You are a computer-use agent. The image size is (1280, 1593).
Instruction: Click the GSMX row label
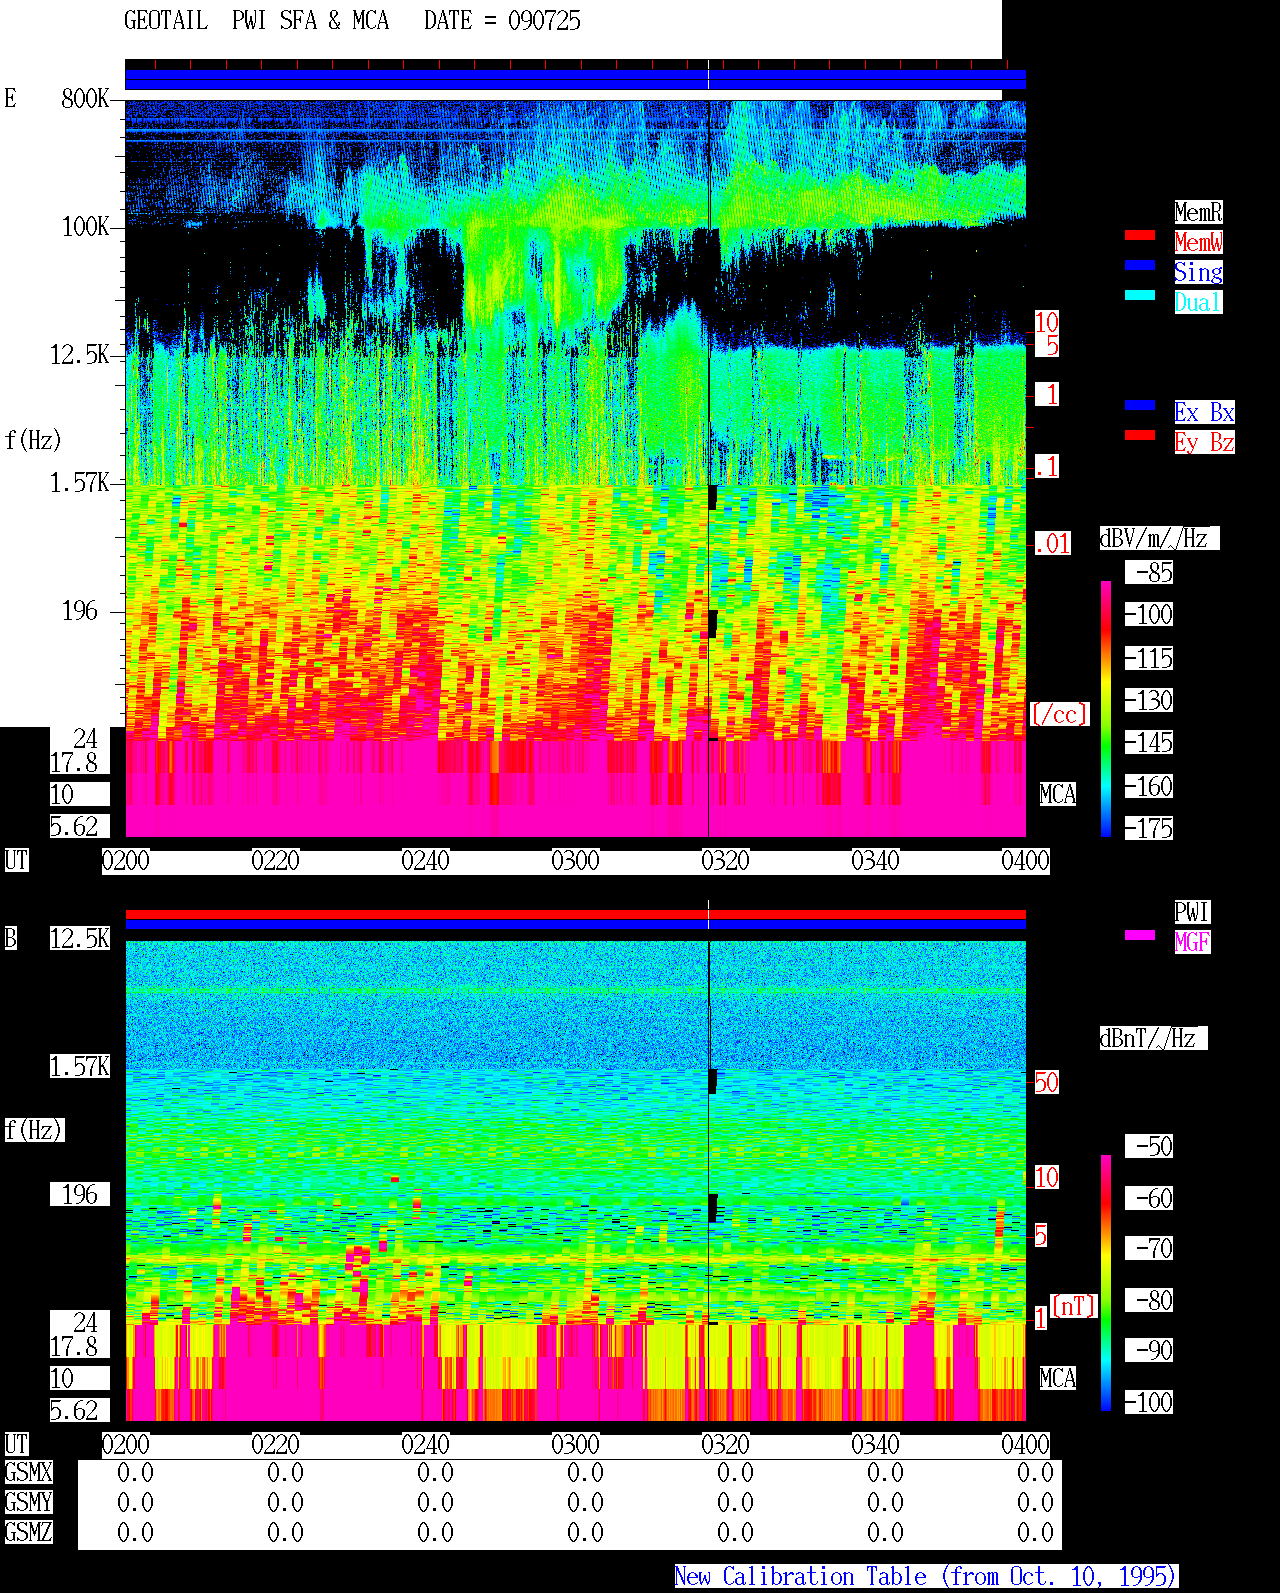[x=28, y=1472]
